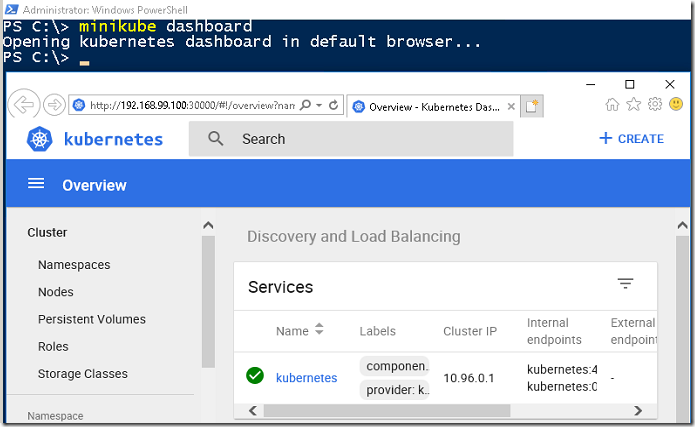Open address bar autocomplete dropdown arrow
The image size is (695, 427).
point(319,106)
